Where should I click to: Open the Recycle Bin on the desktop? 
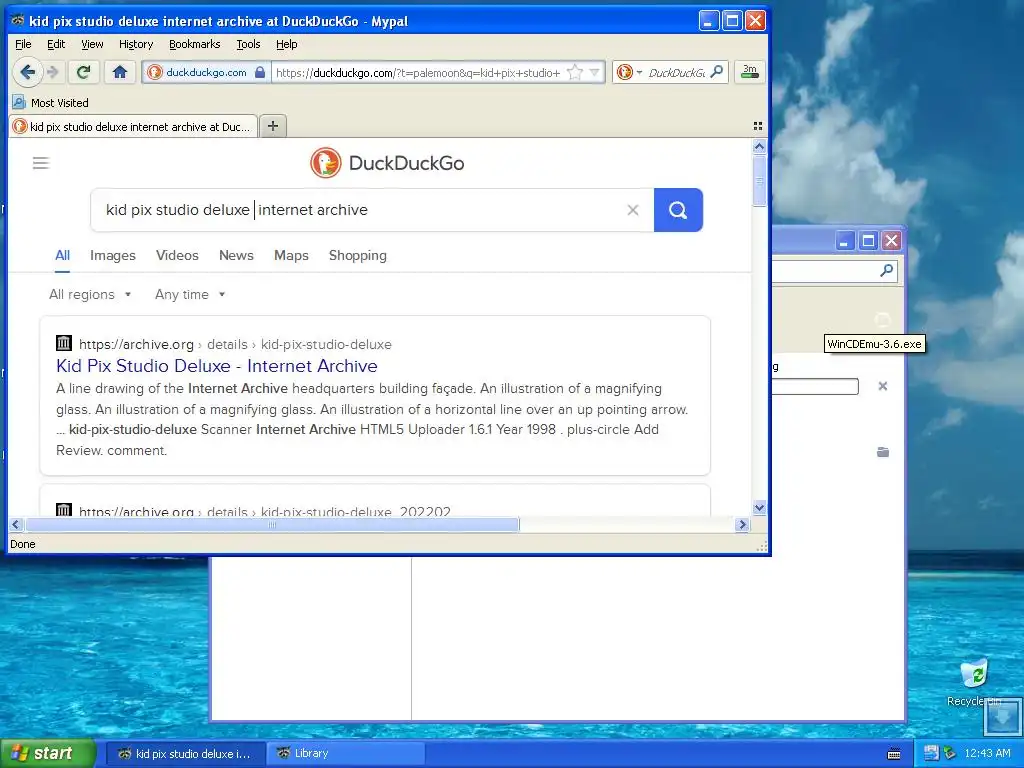(x=974, y=682)
